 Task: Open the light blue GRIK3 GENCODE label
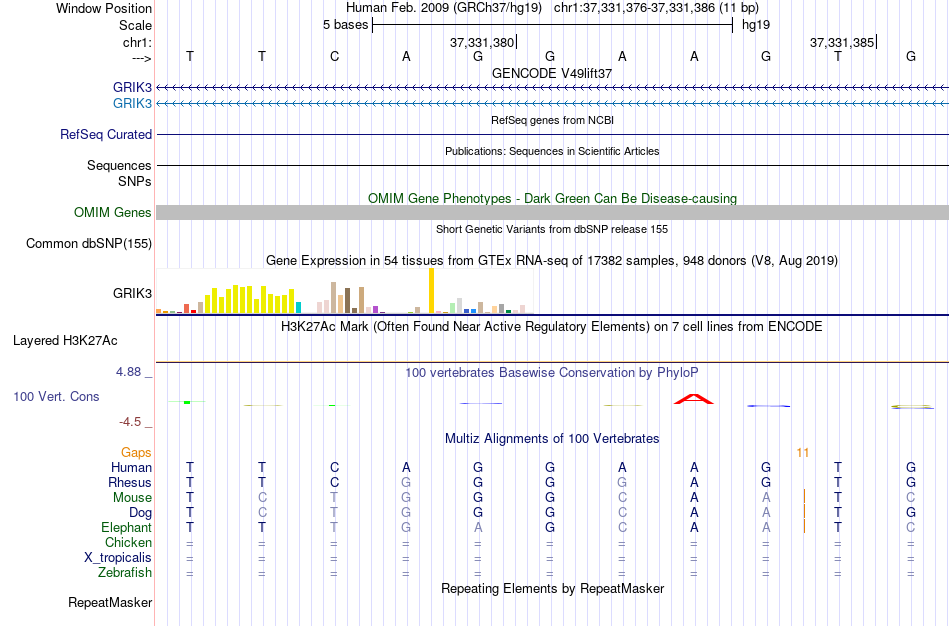click(132, 103)
